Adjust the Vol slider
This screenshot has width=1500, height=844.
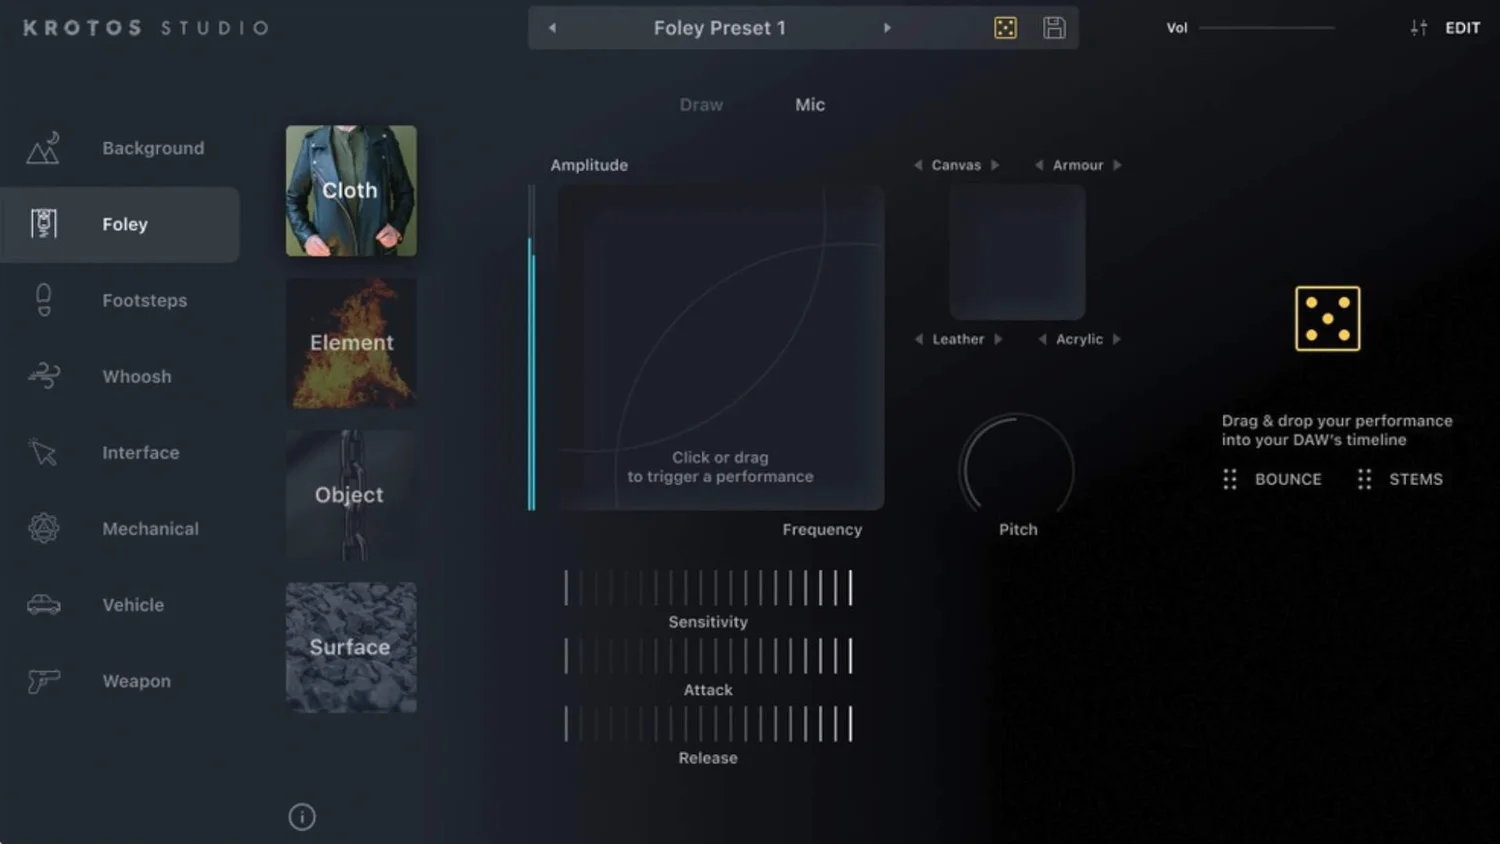pos(1266,28)
